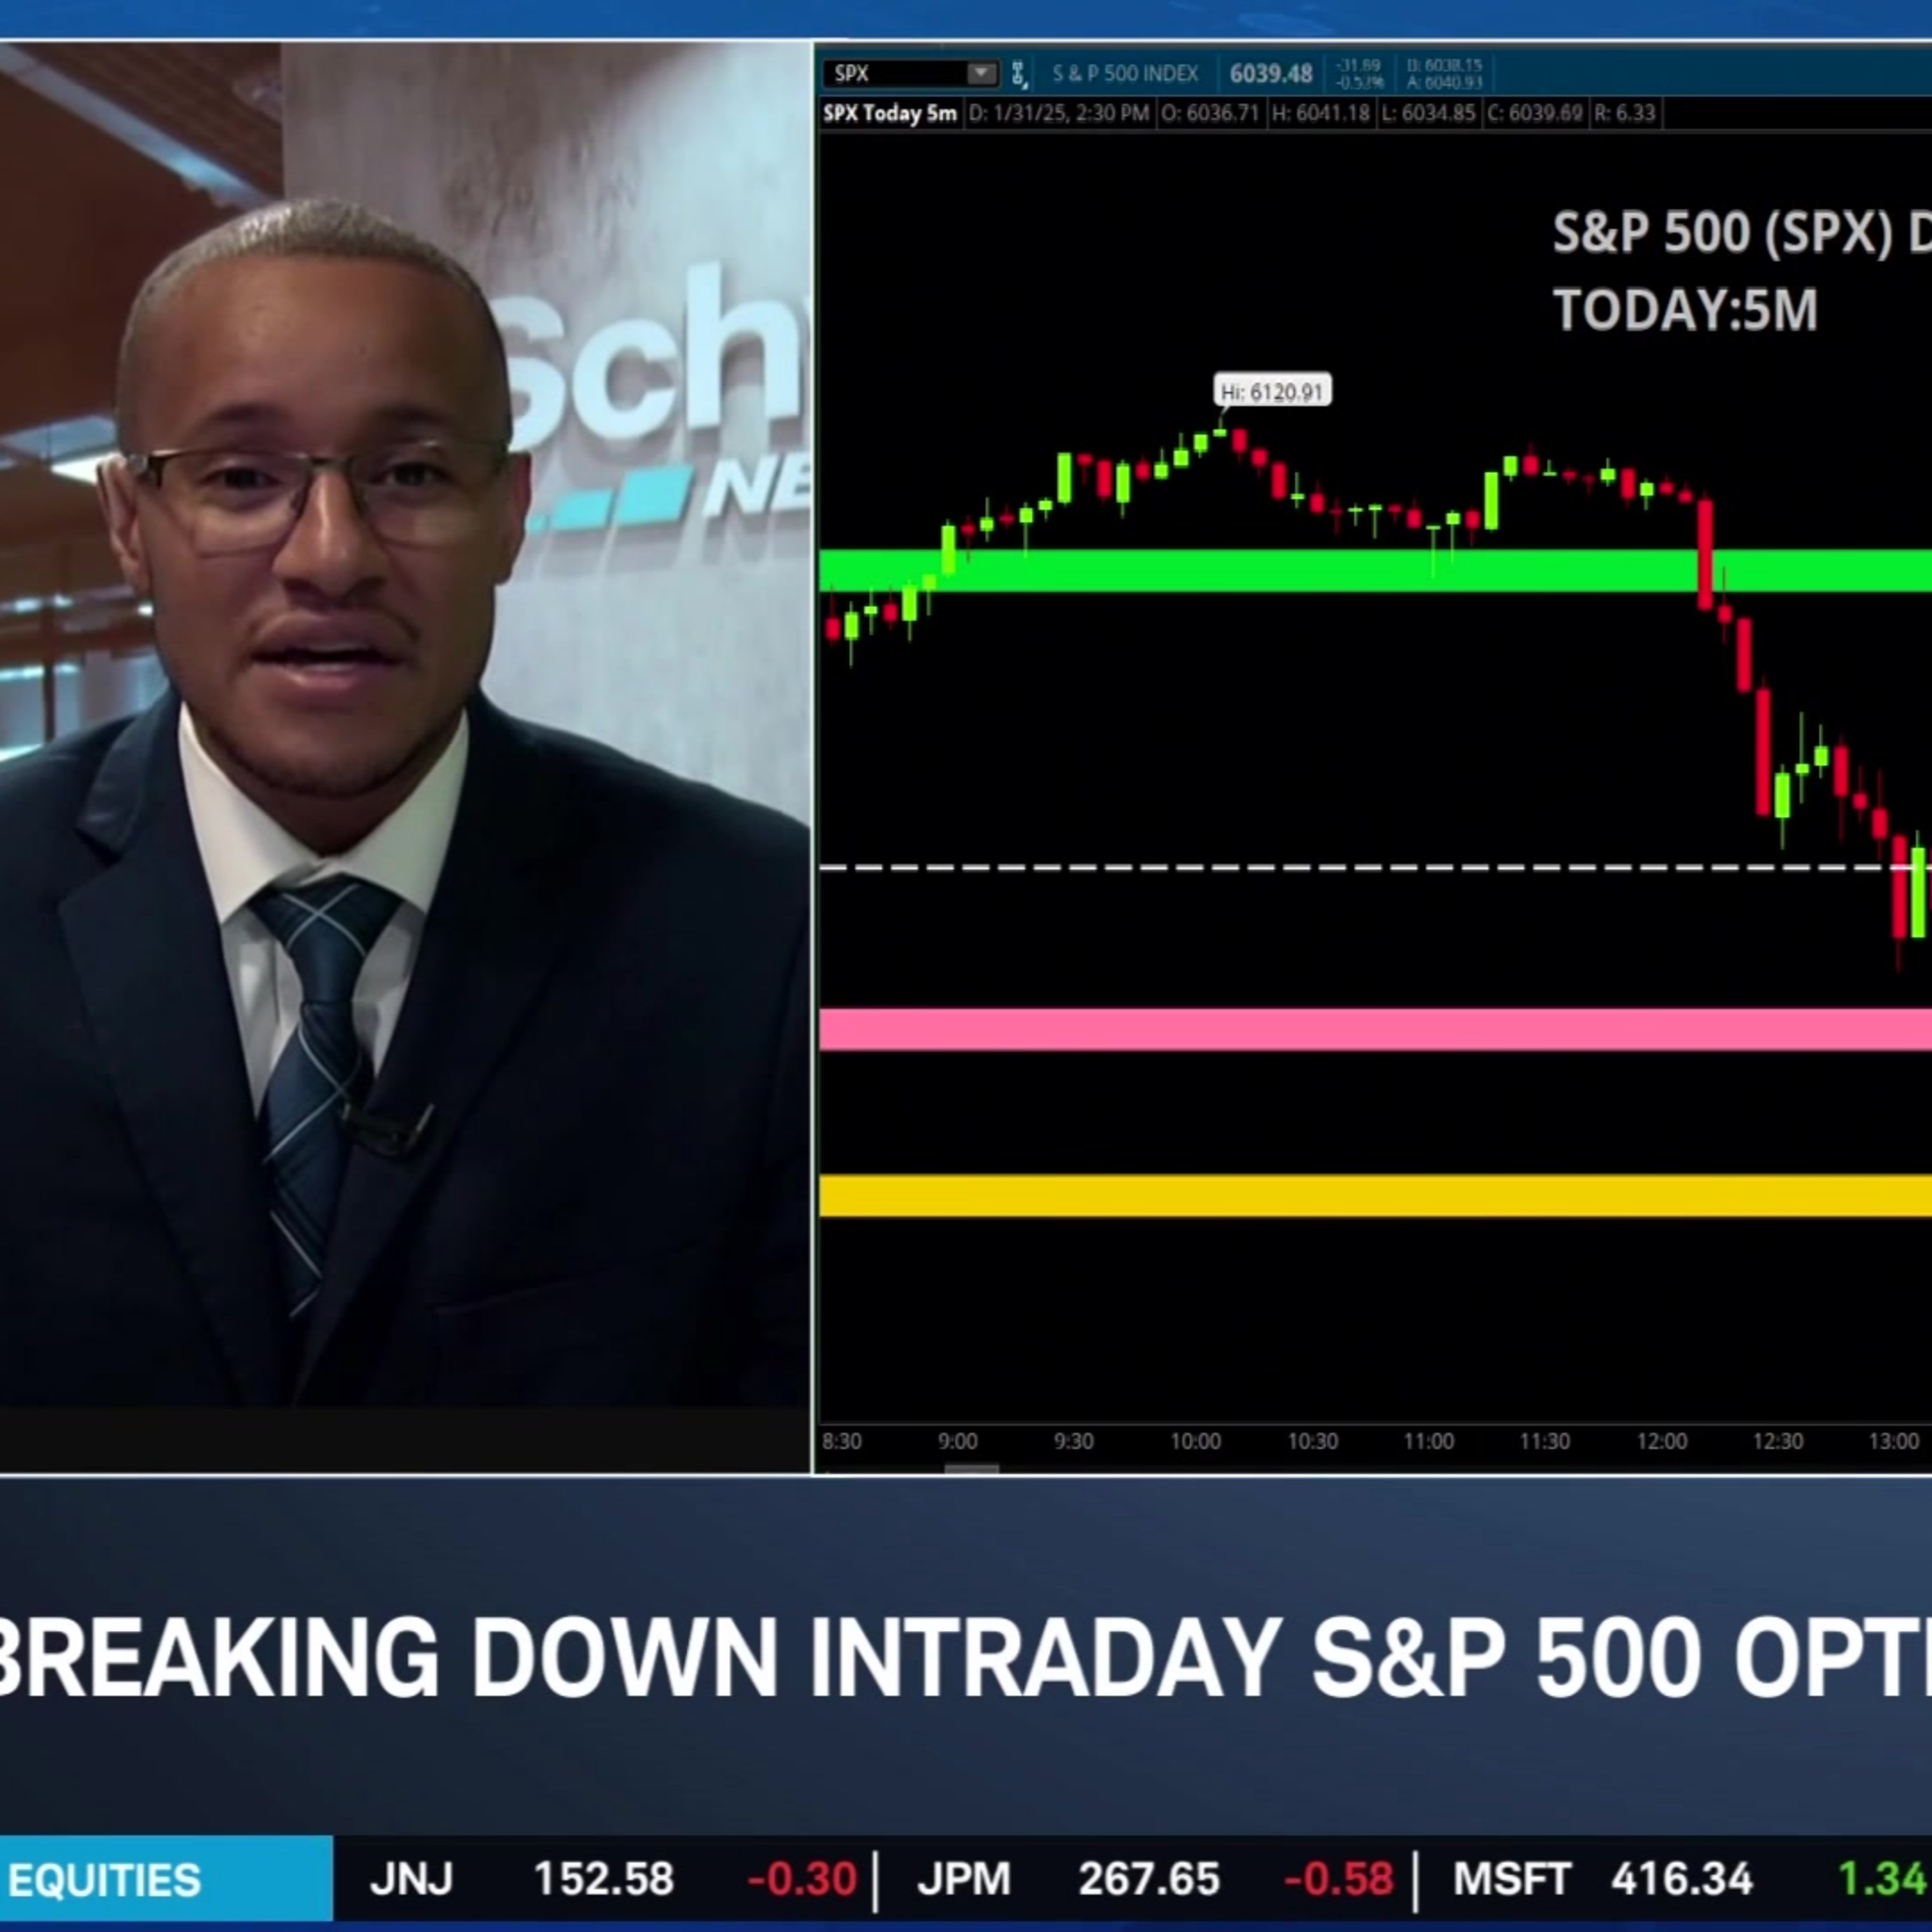Click the JNJ ticker symbol
The image size is (1932, 1932).
(x=411, y=1880)
